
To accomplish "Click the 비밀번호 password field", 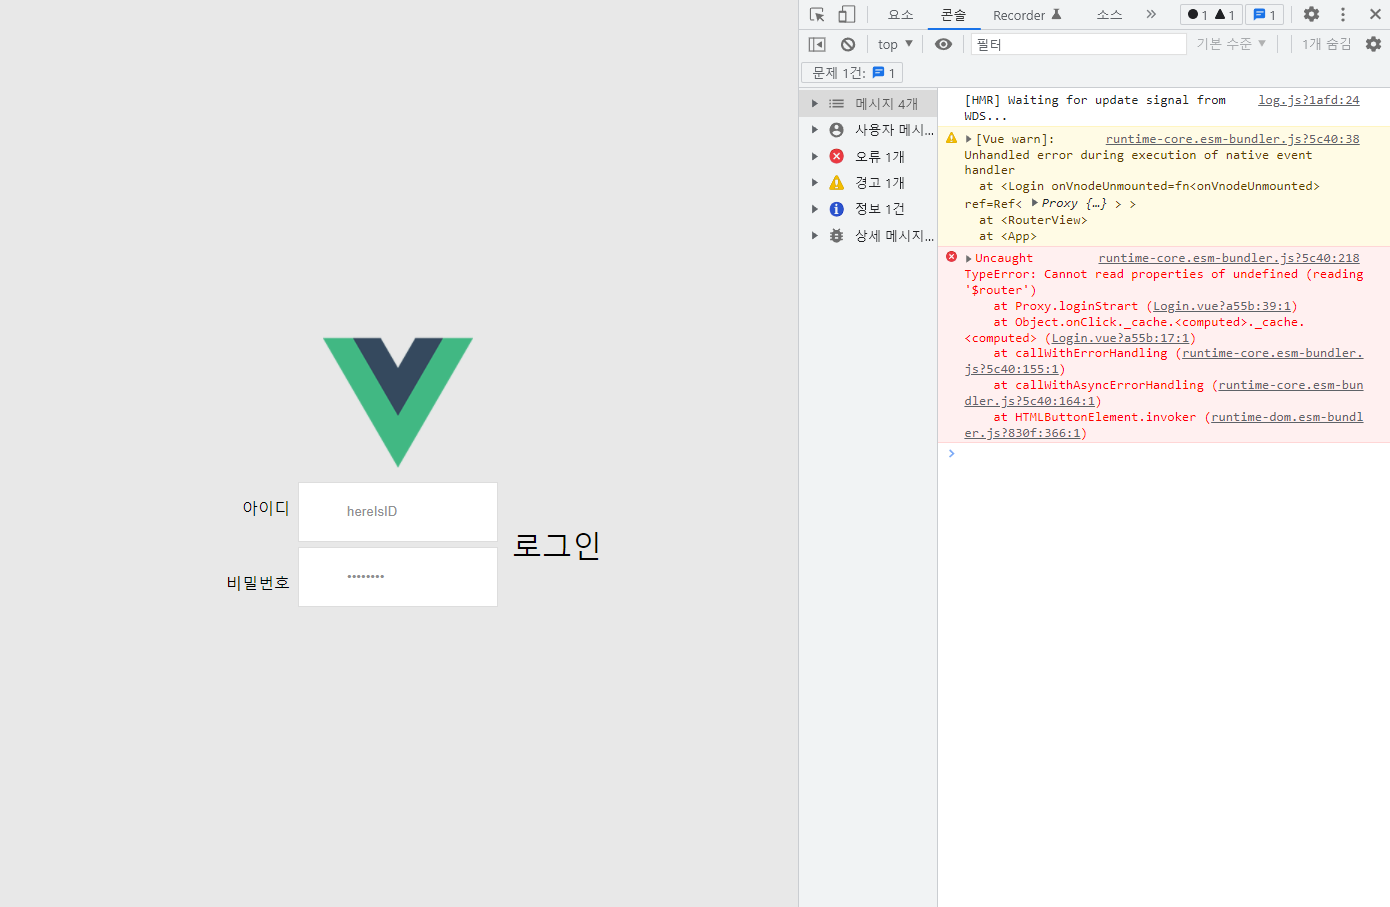I will (x=398, y=577).
